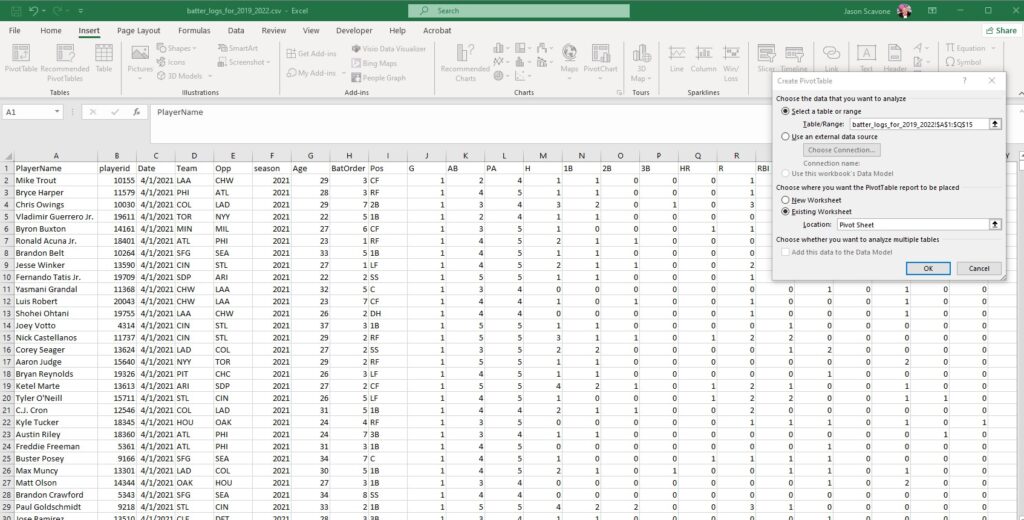Collapse dialog via Table/Range selector arrow
Image resolution: width=1024 pixels, height=520 pixels.
995,123
